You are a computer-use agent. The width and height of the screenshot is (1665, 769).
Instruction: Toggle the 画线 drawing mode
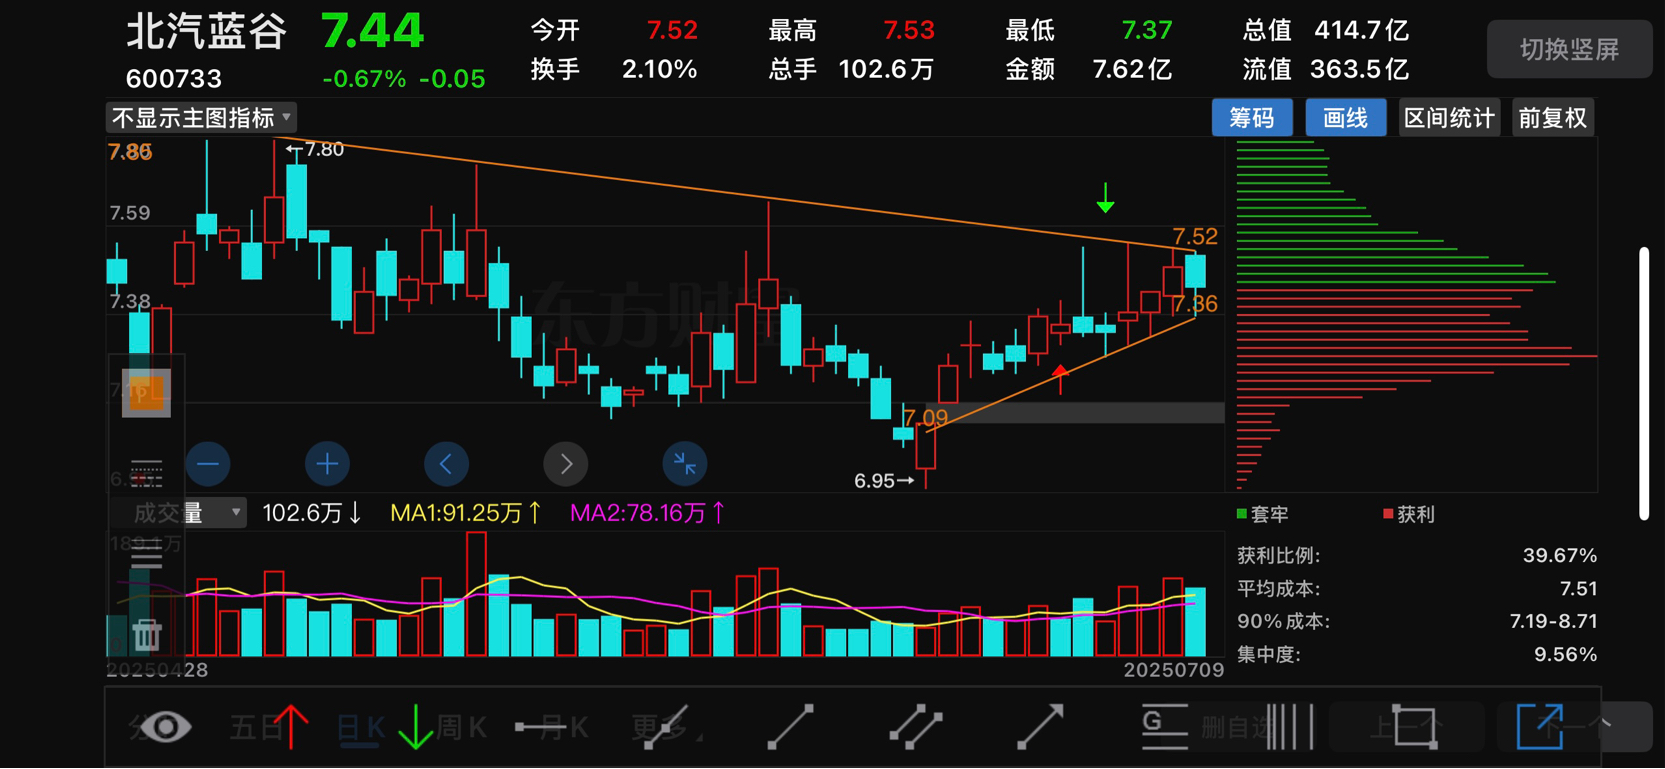pyautogui.click(x=1346, y=118)
